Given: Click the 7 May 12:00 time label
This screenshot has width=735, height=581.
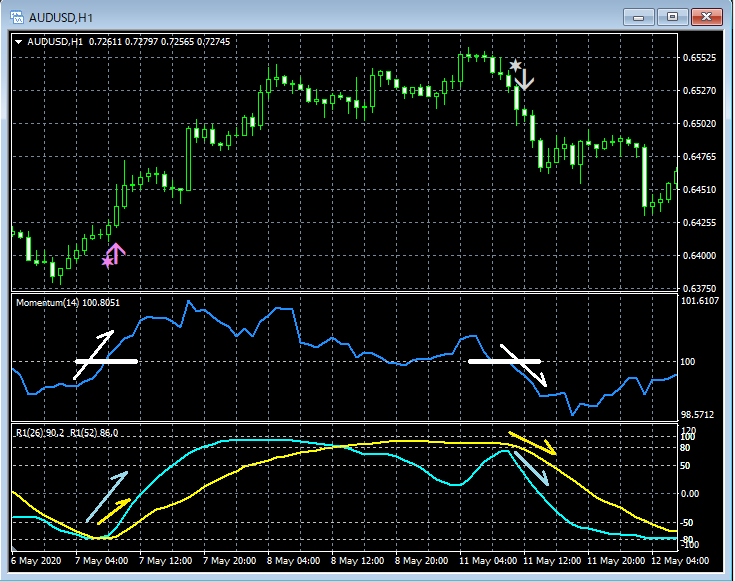Looking at the screenshot, I should point(165,561).
